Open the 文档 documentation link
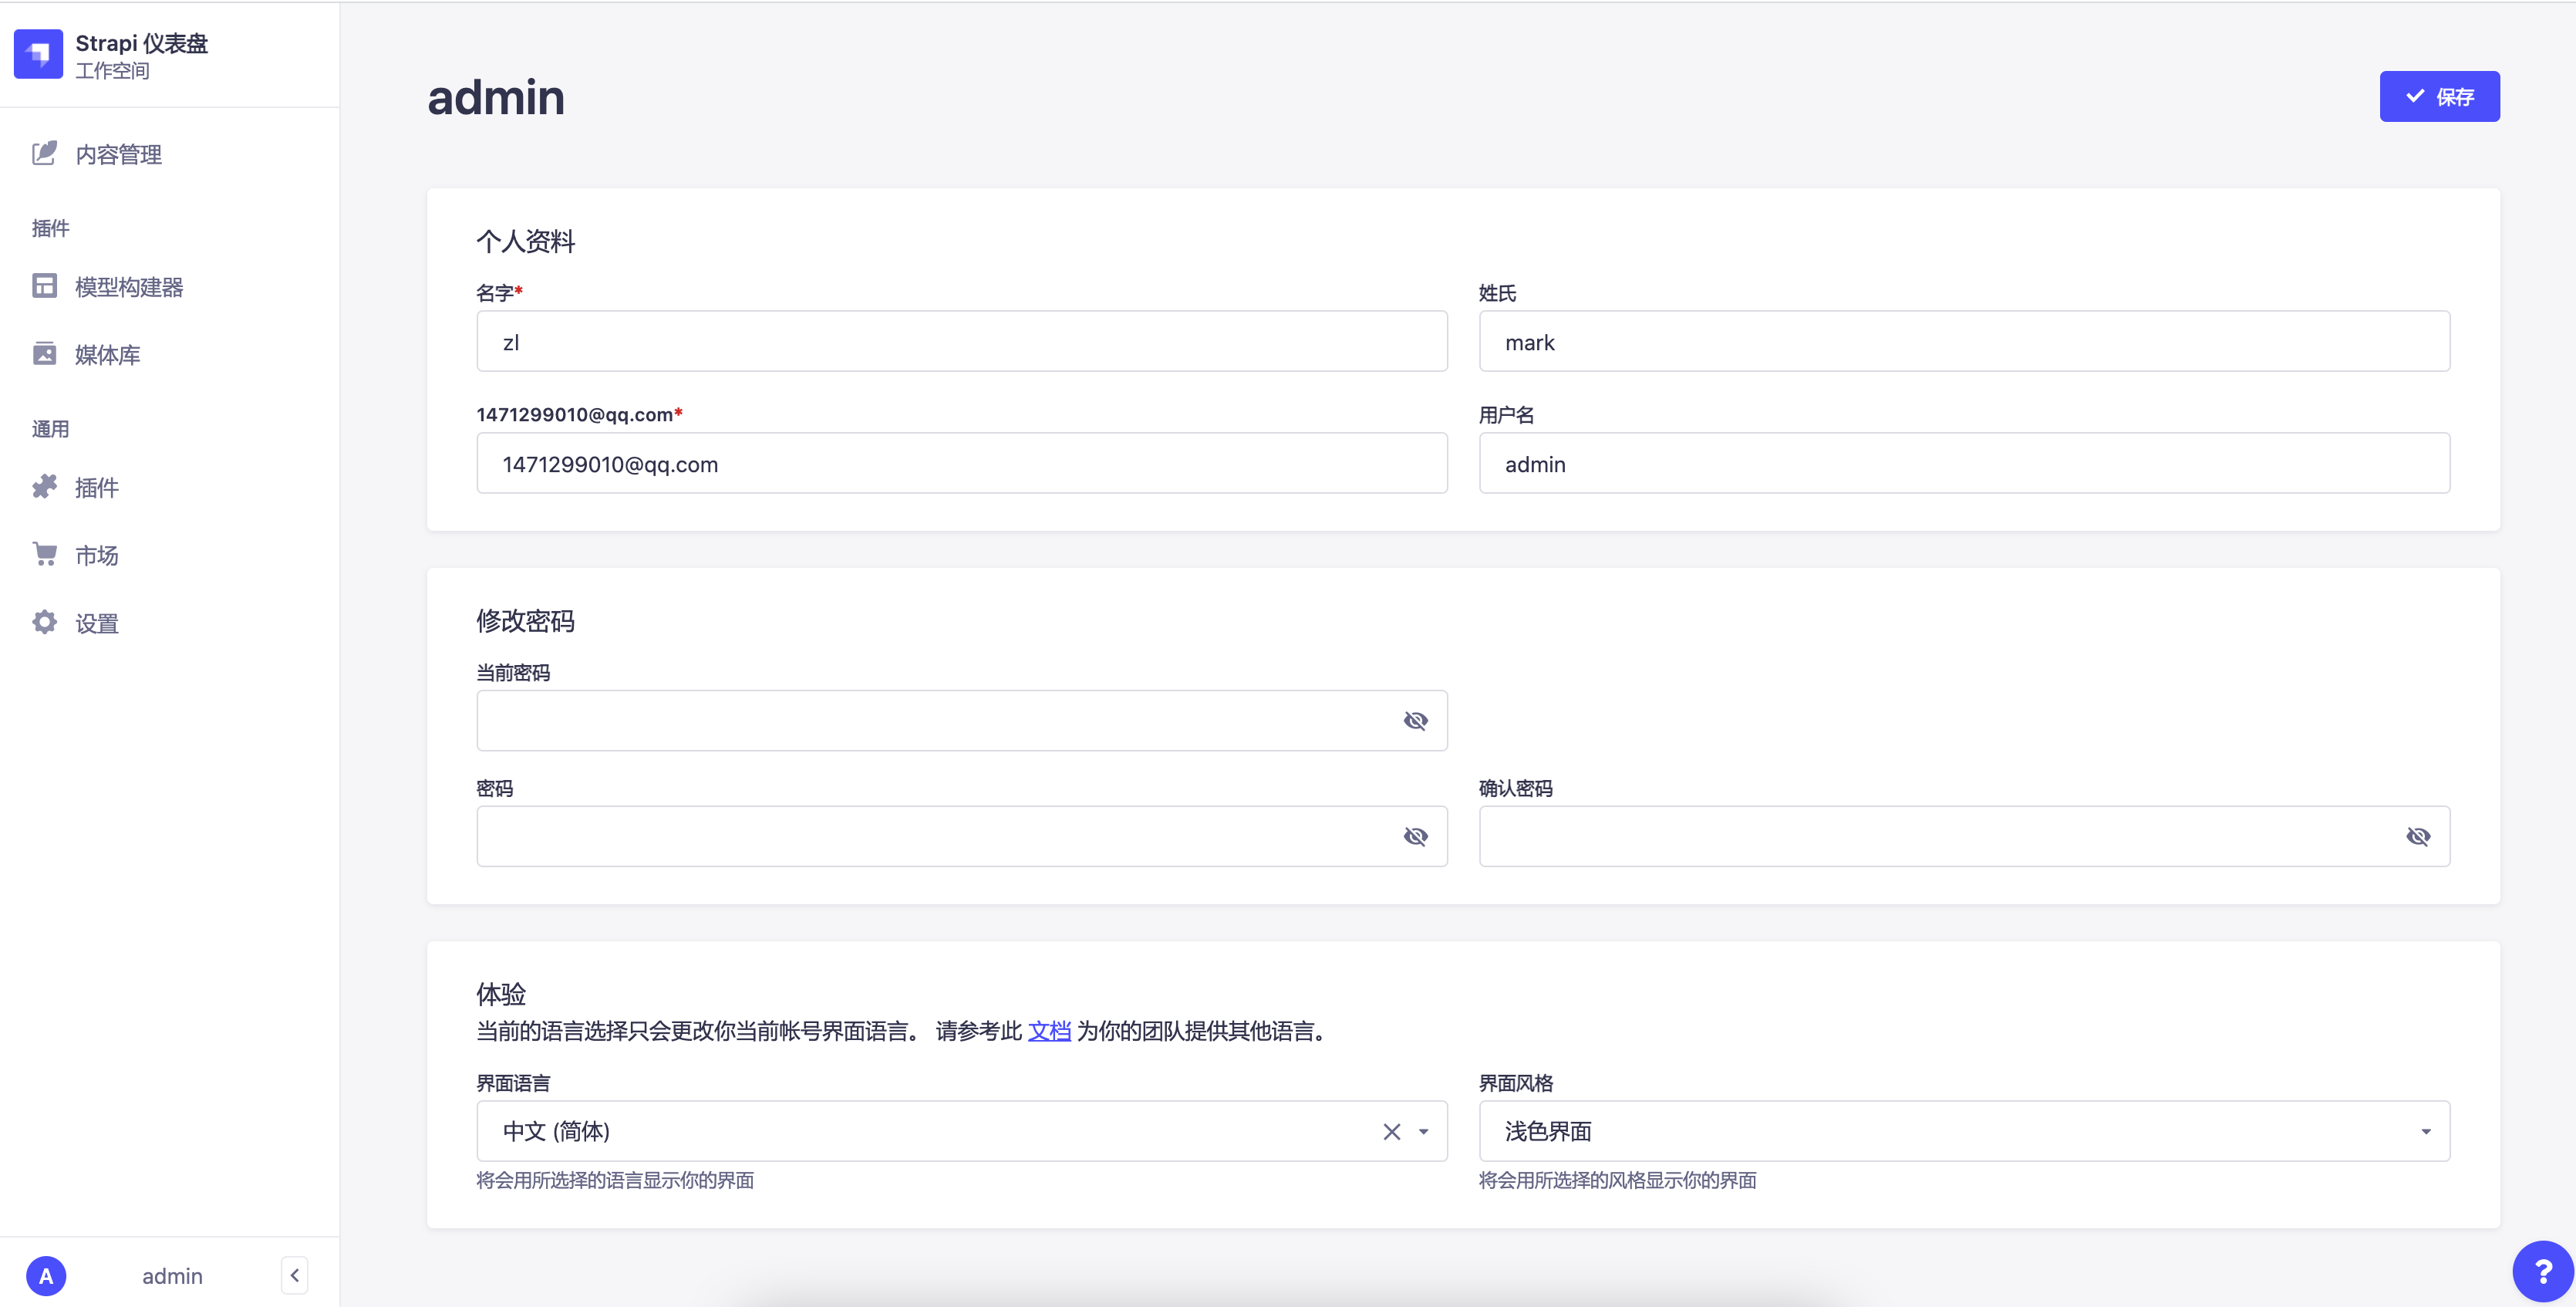 pyautogui.click(x=1049, y=1031)
